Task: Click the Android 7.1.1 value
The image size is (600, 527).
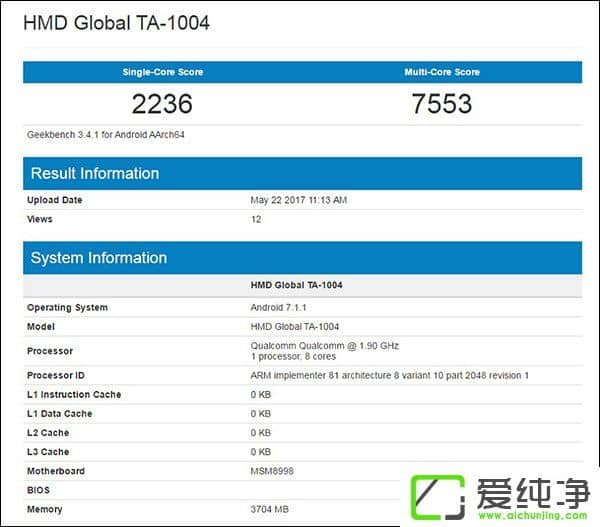Action: 279,307
